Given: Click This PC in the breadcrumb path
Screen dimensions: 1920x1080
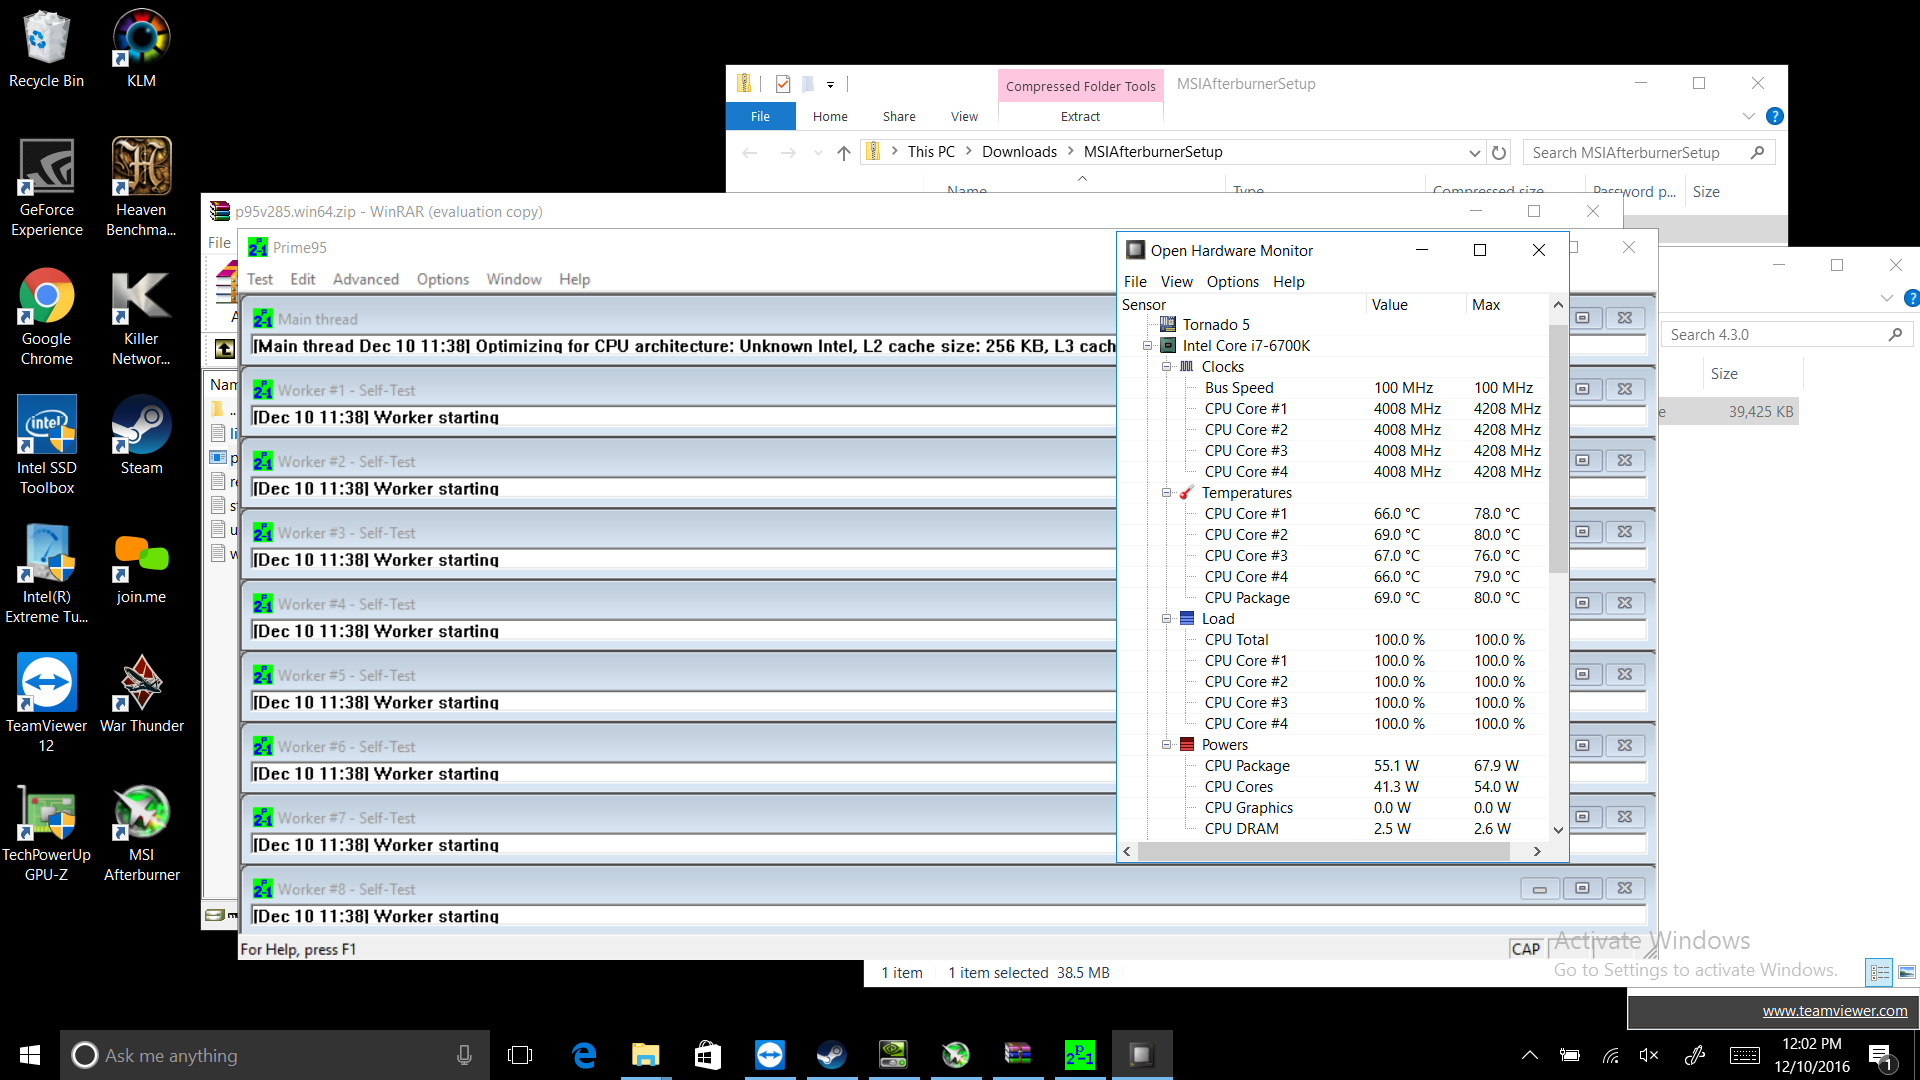Looking at the screenshot, I should [x=931, y=152].
